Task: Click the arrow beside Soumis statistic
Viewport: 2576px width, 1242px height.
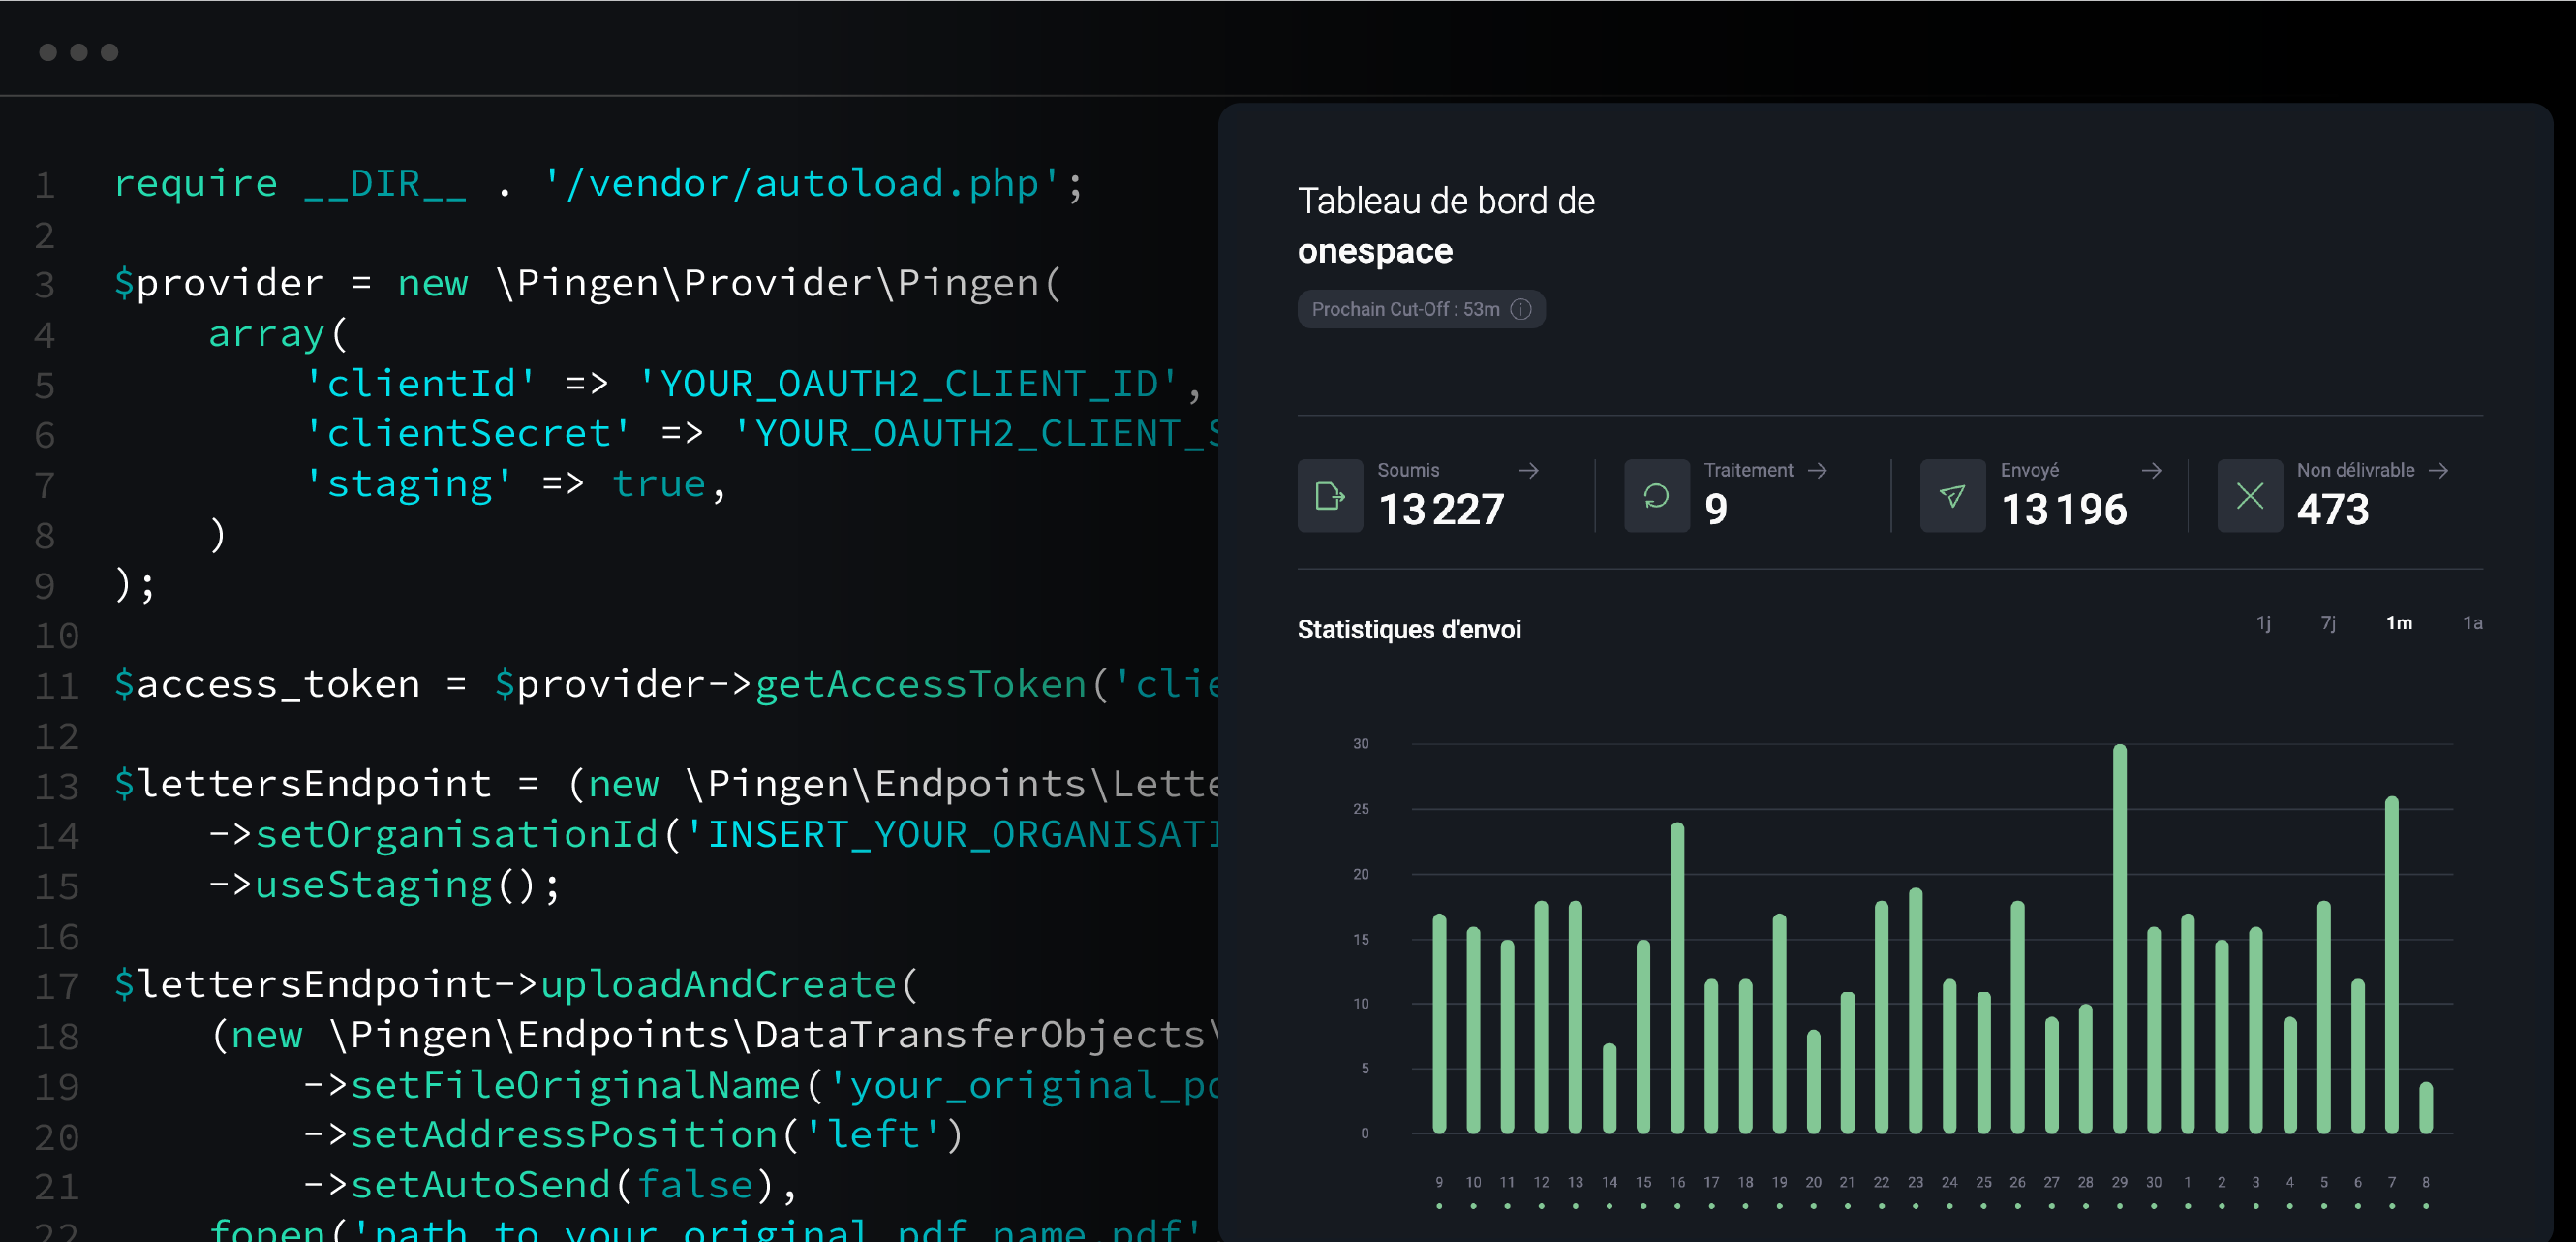Action: tap(1529, 471)
